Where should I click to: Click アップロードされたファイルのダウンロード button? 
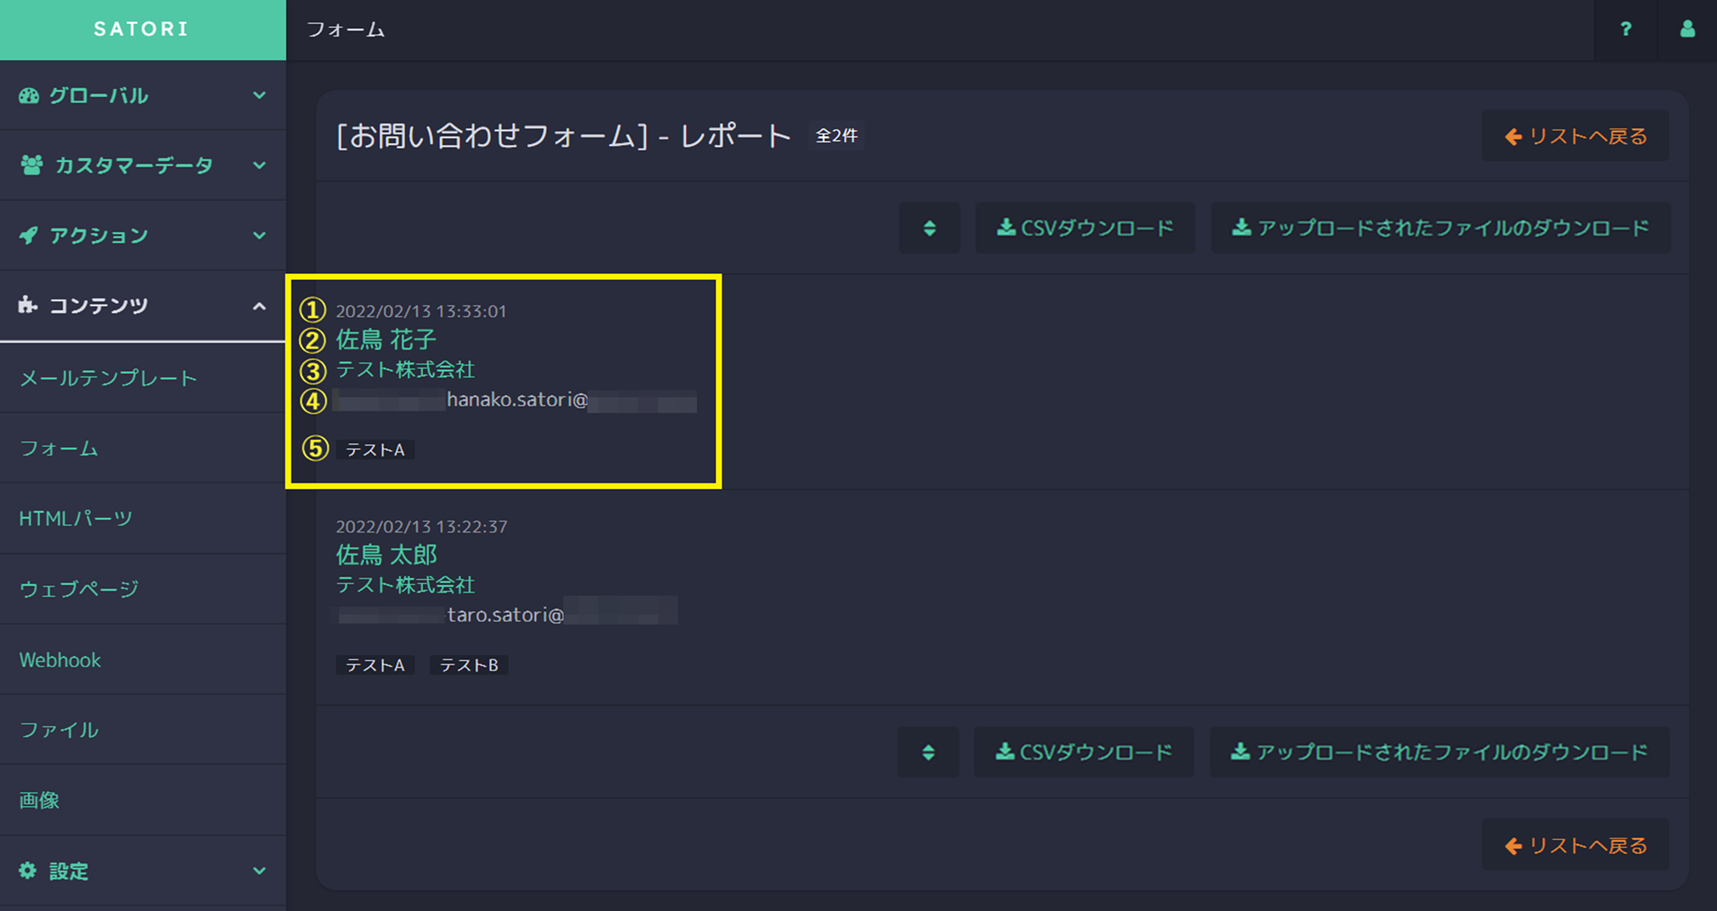point(1440,228)
